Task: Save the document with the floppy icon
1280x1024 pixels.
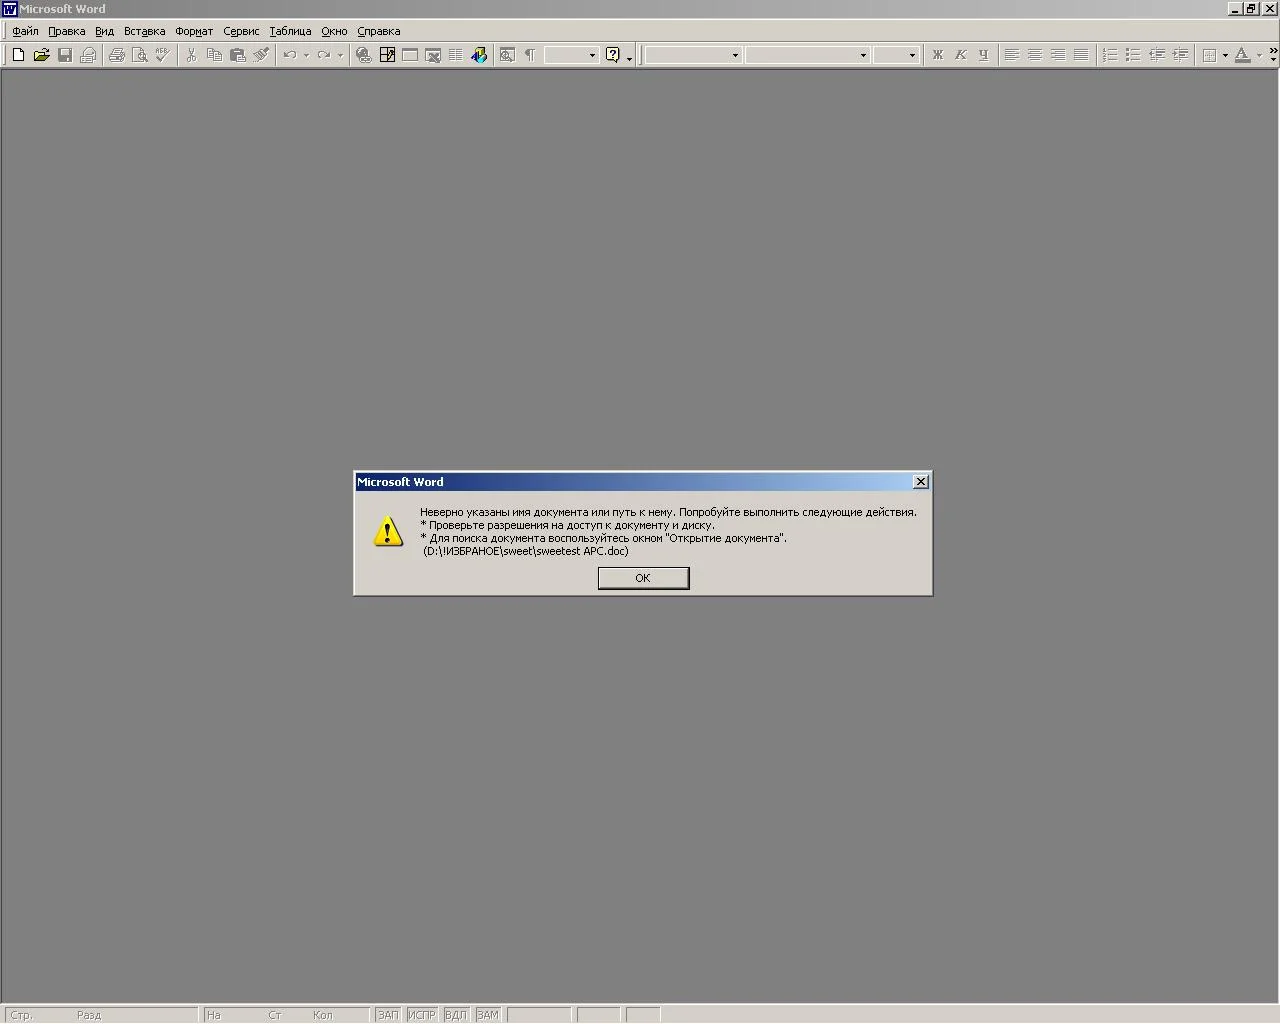Action: (65, 55)
